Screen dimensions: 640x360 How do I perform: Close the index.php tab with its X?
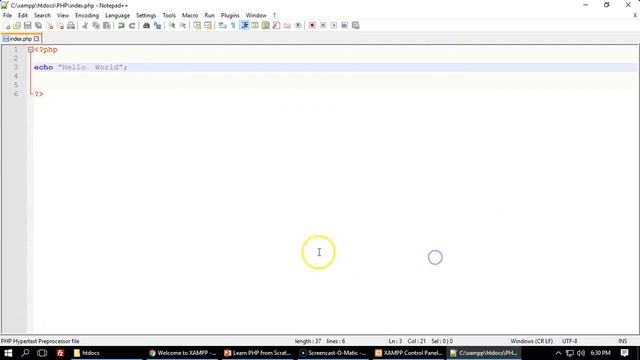(37, 39)
